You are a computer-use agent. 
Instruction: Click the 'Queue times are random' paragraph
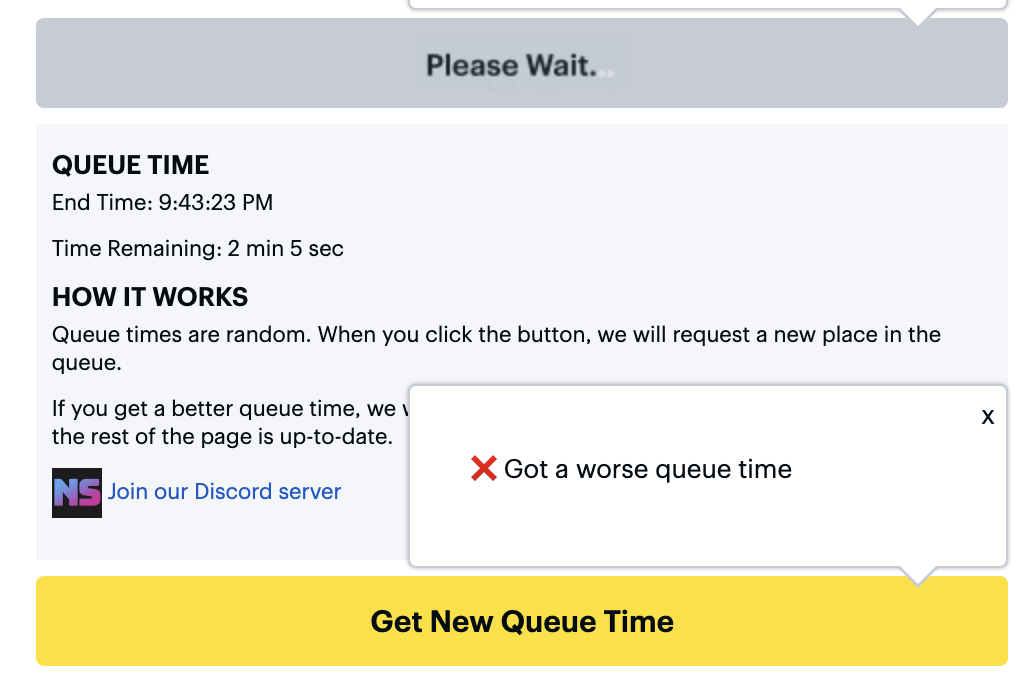[x=496, y=348]
